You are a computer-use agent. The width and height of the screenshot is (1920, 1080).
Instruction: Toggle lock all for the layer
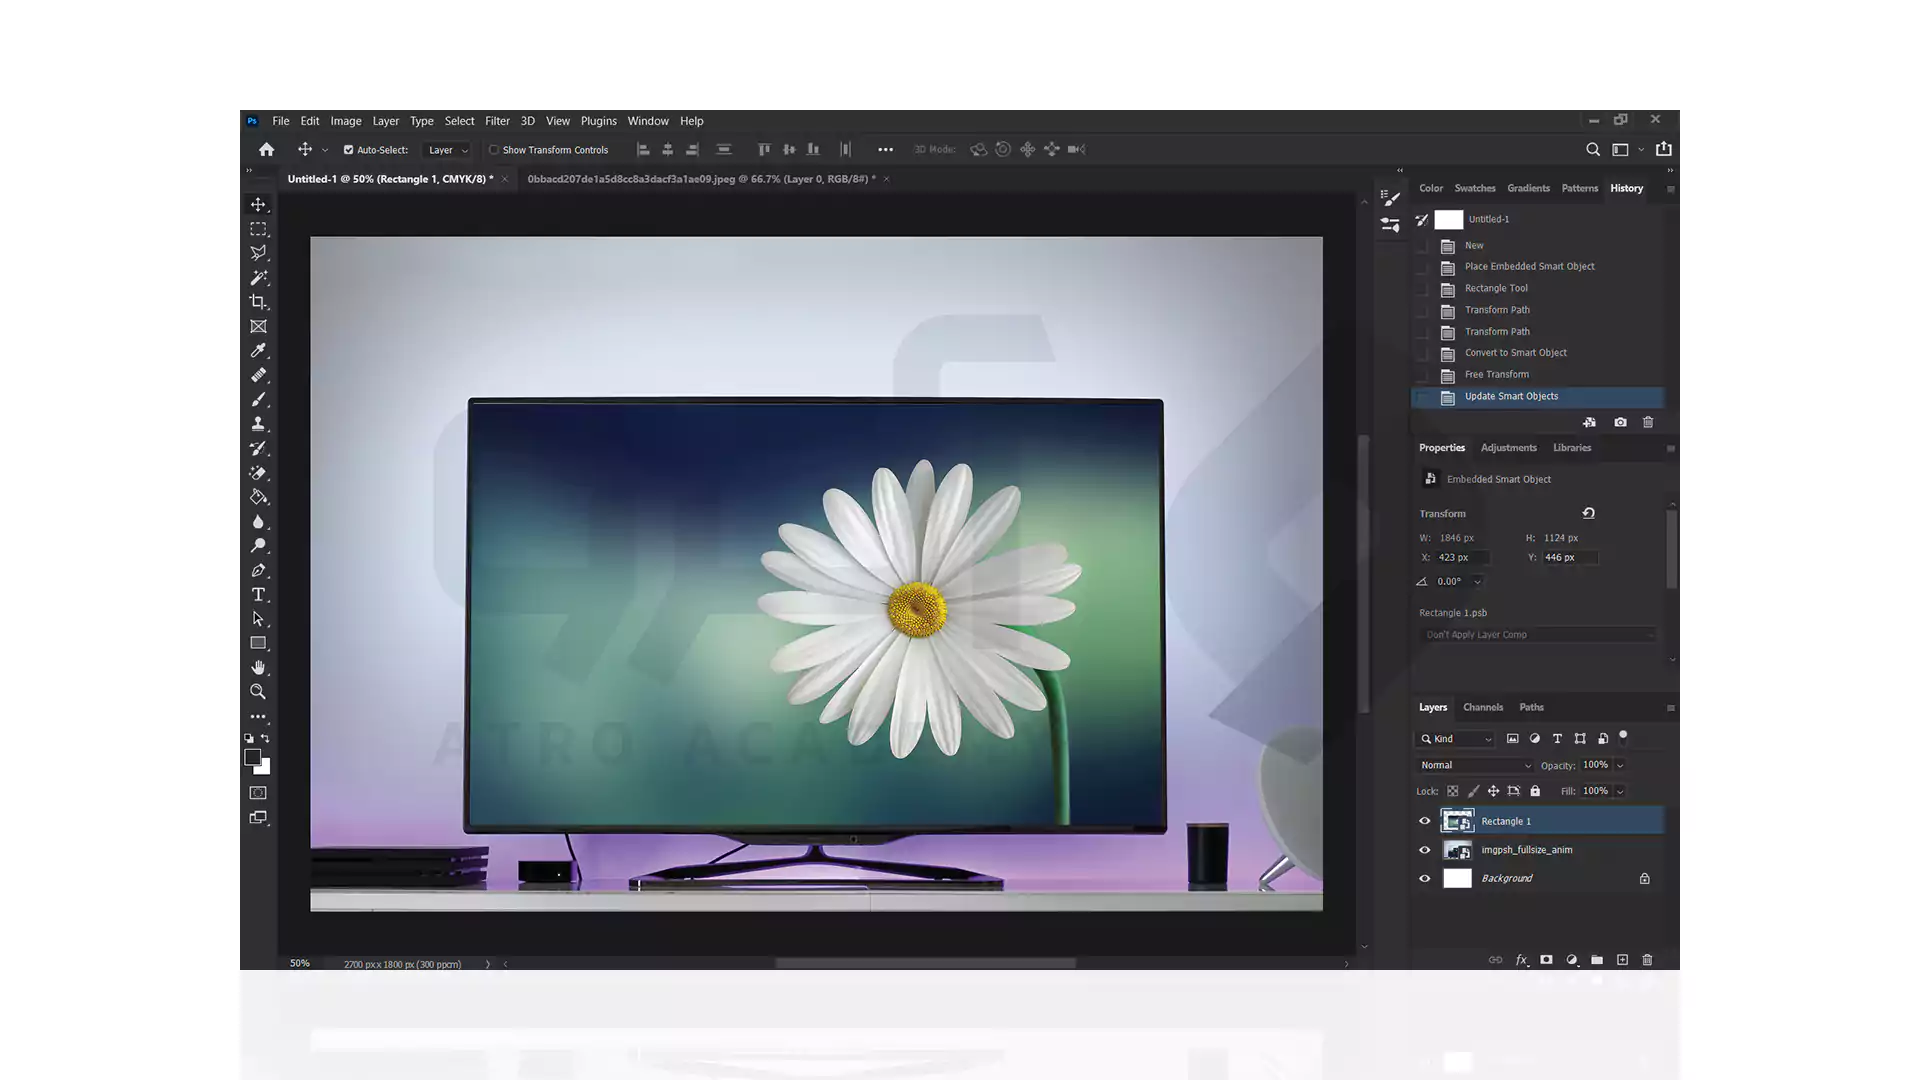click(1535, 791)
